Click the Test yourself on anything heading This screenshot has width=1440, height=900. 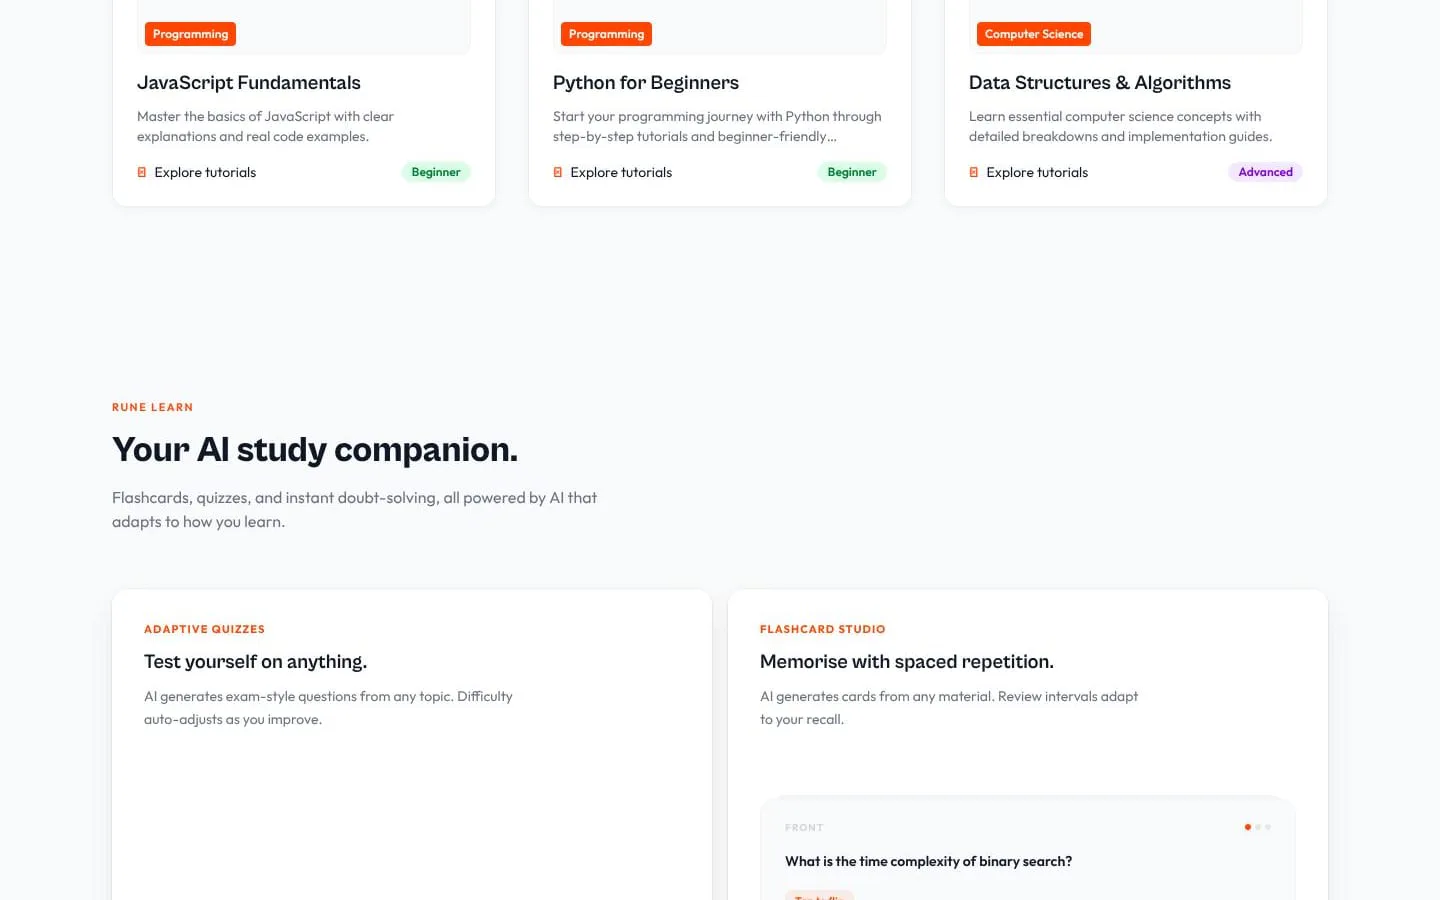click(255, 662)
